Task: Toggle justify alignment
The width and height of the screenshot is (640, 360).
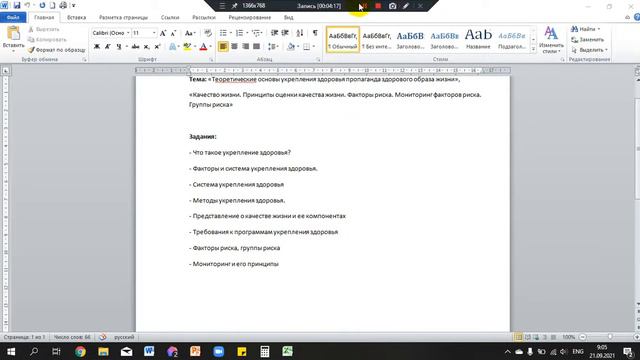Action: (256, 47)
